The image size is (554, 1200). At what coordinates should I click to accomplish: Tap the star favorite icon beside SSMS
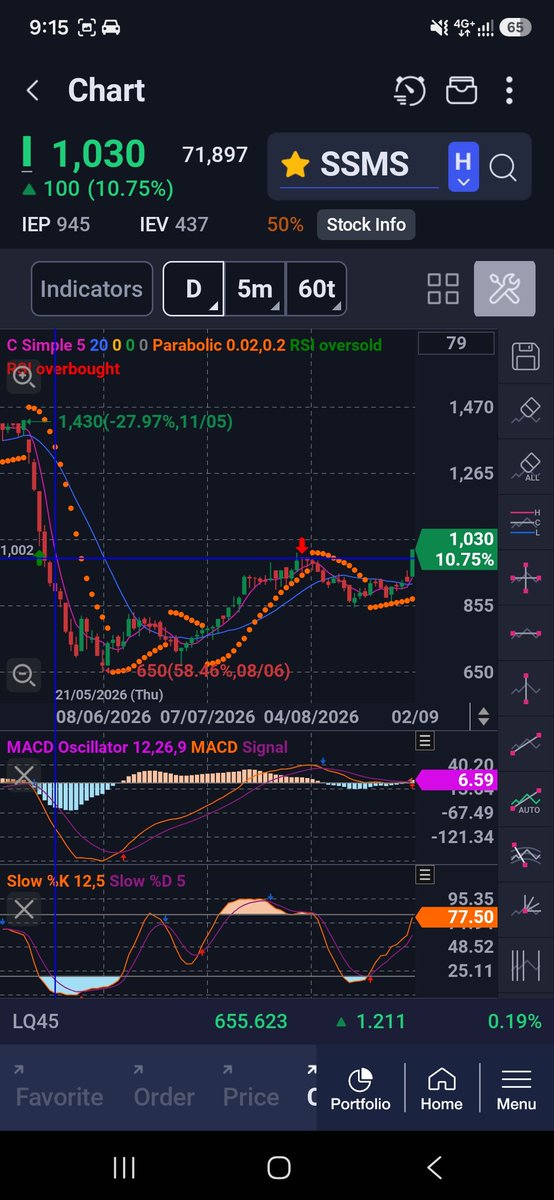click(294, 165)
